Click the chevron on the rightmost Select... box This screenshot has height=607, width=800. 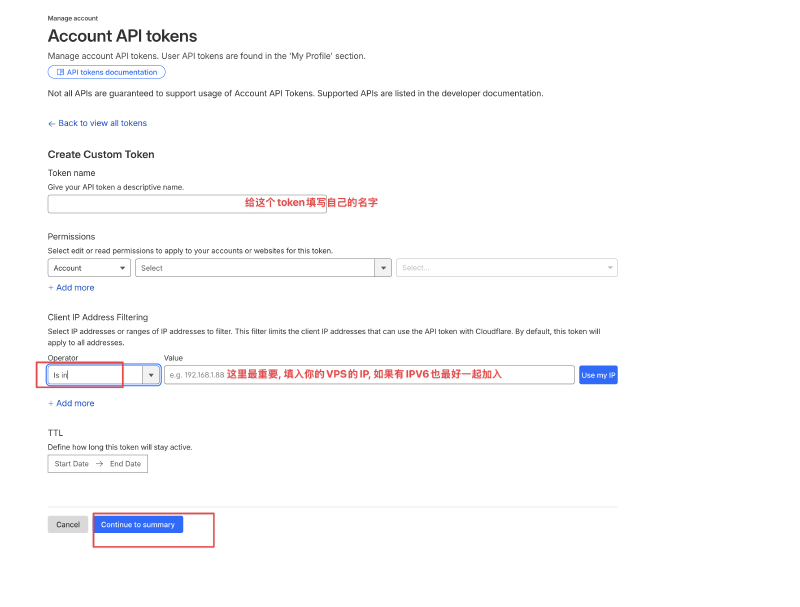(x=609, y=268)
